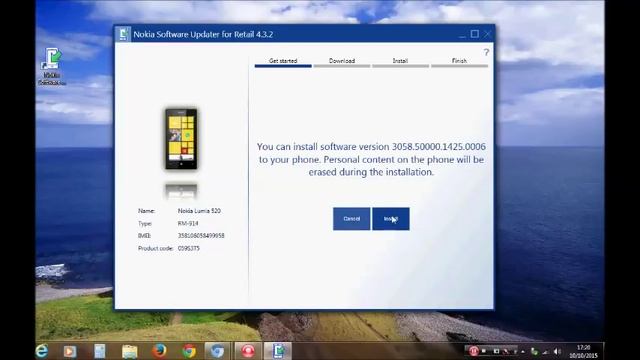Click the red screen recorder taskbar icon
This screenshot has height=360, width=640.
pyautogui.click(x=247, y=351)
